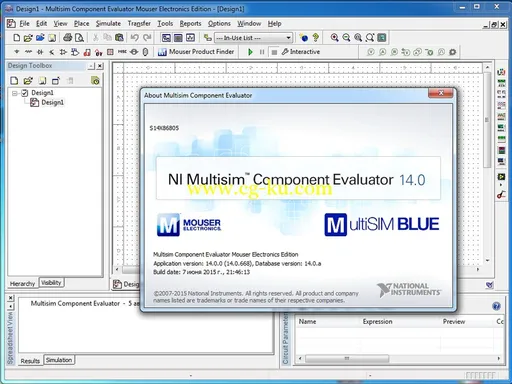Click New design icon in Design Toolbox
512x384 pixels.
pyautogui.click(x=14, y=80)
